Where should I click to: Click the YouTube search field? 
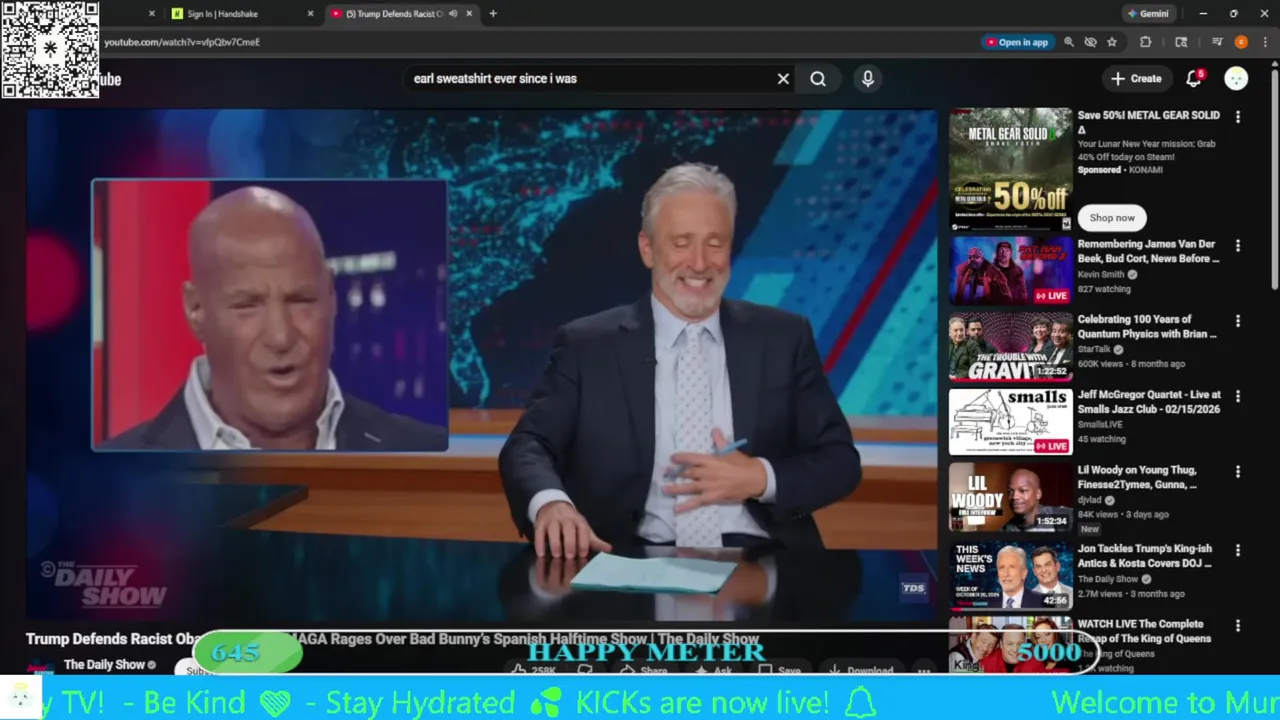click(x=590, y=79)
